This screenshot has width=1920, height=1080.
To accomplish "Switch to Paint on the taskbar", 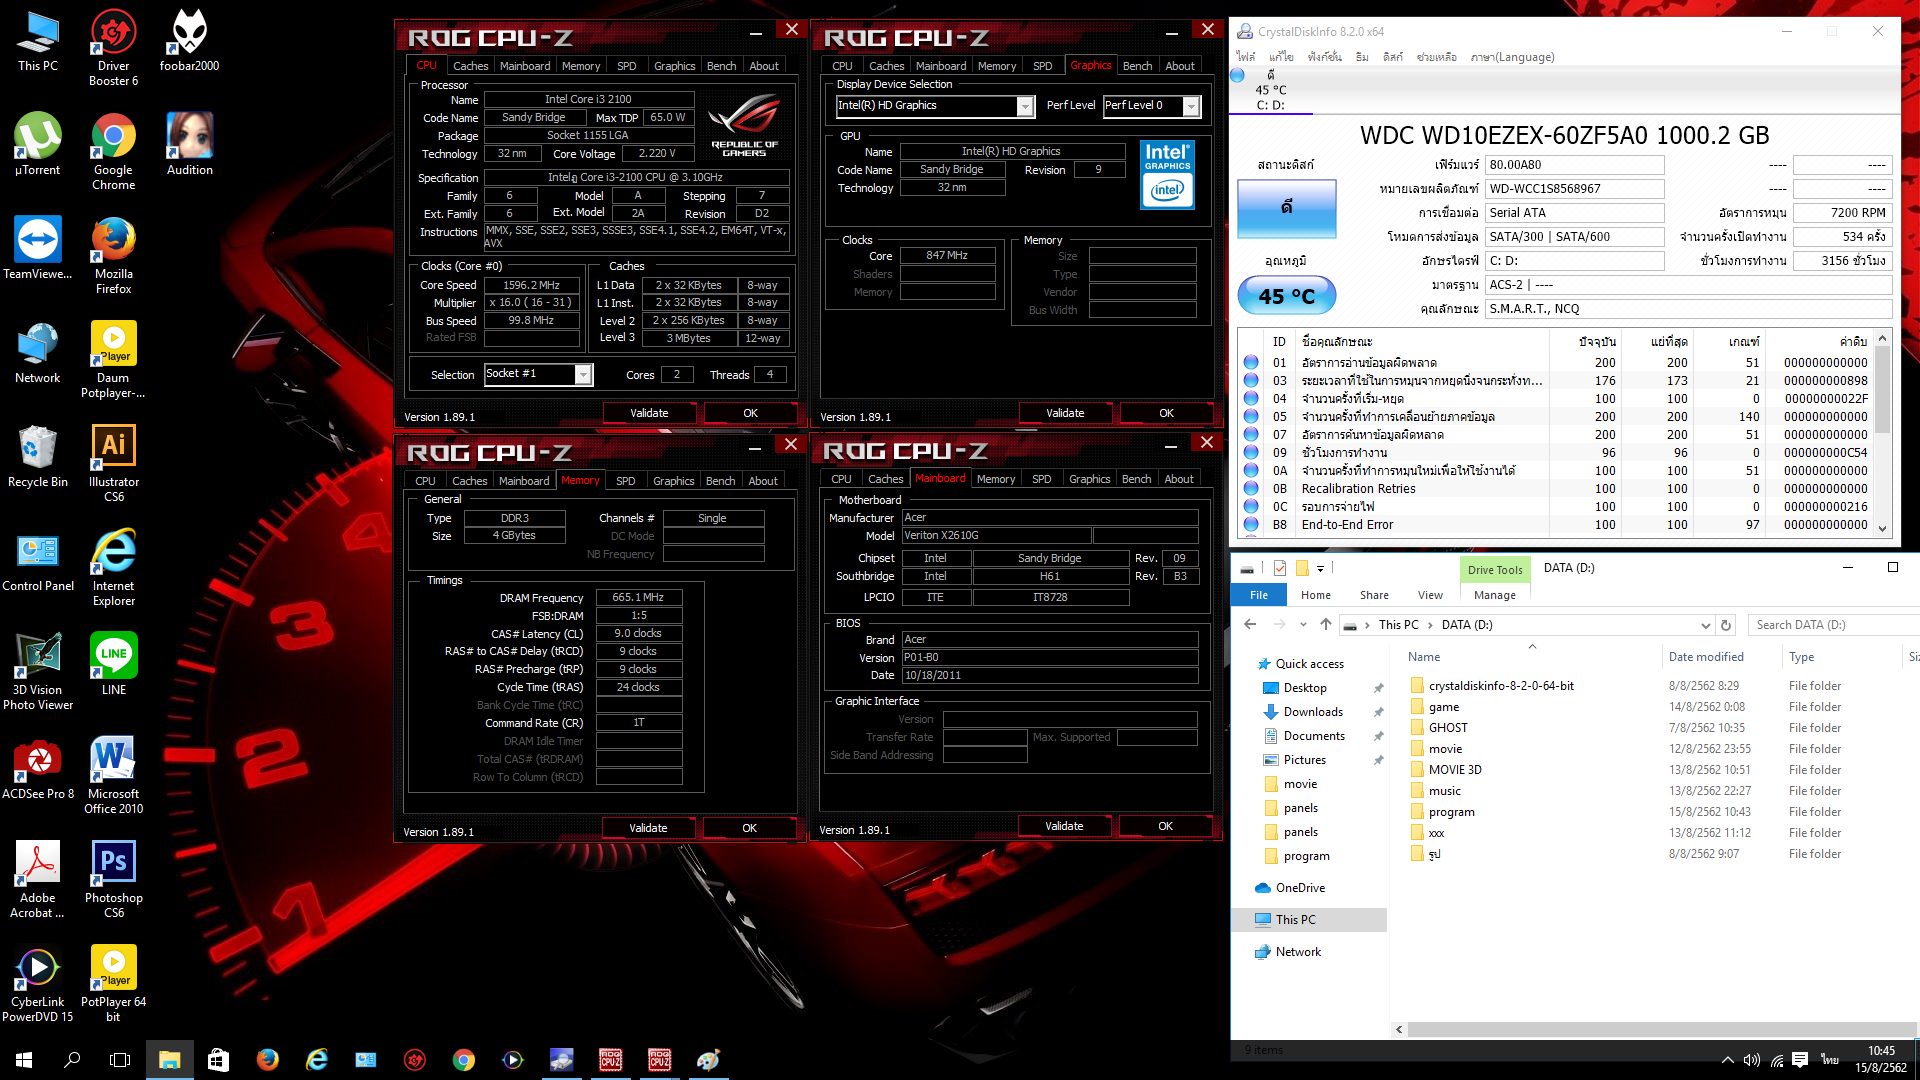I will point(708,1059).
